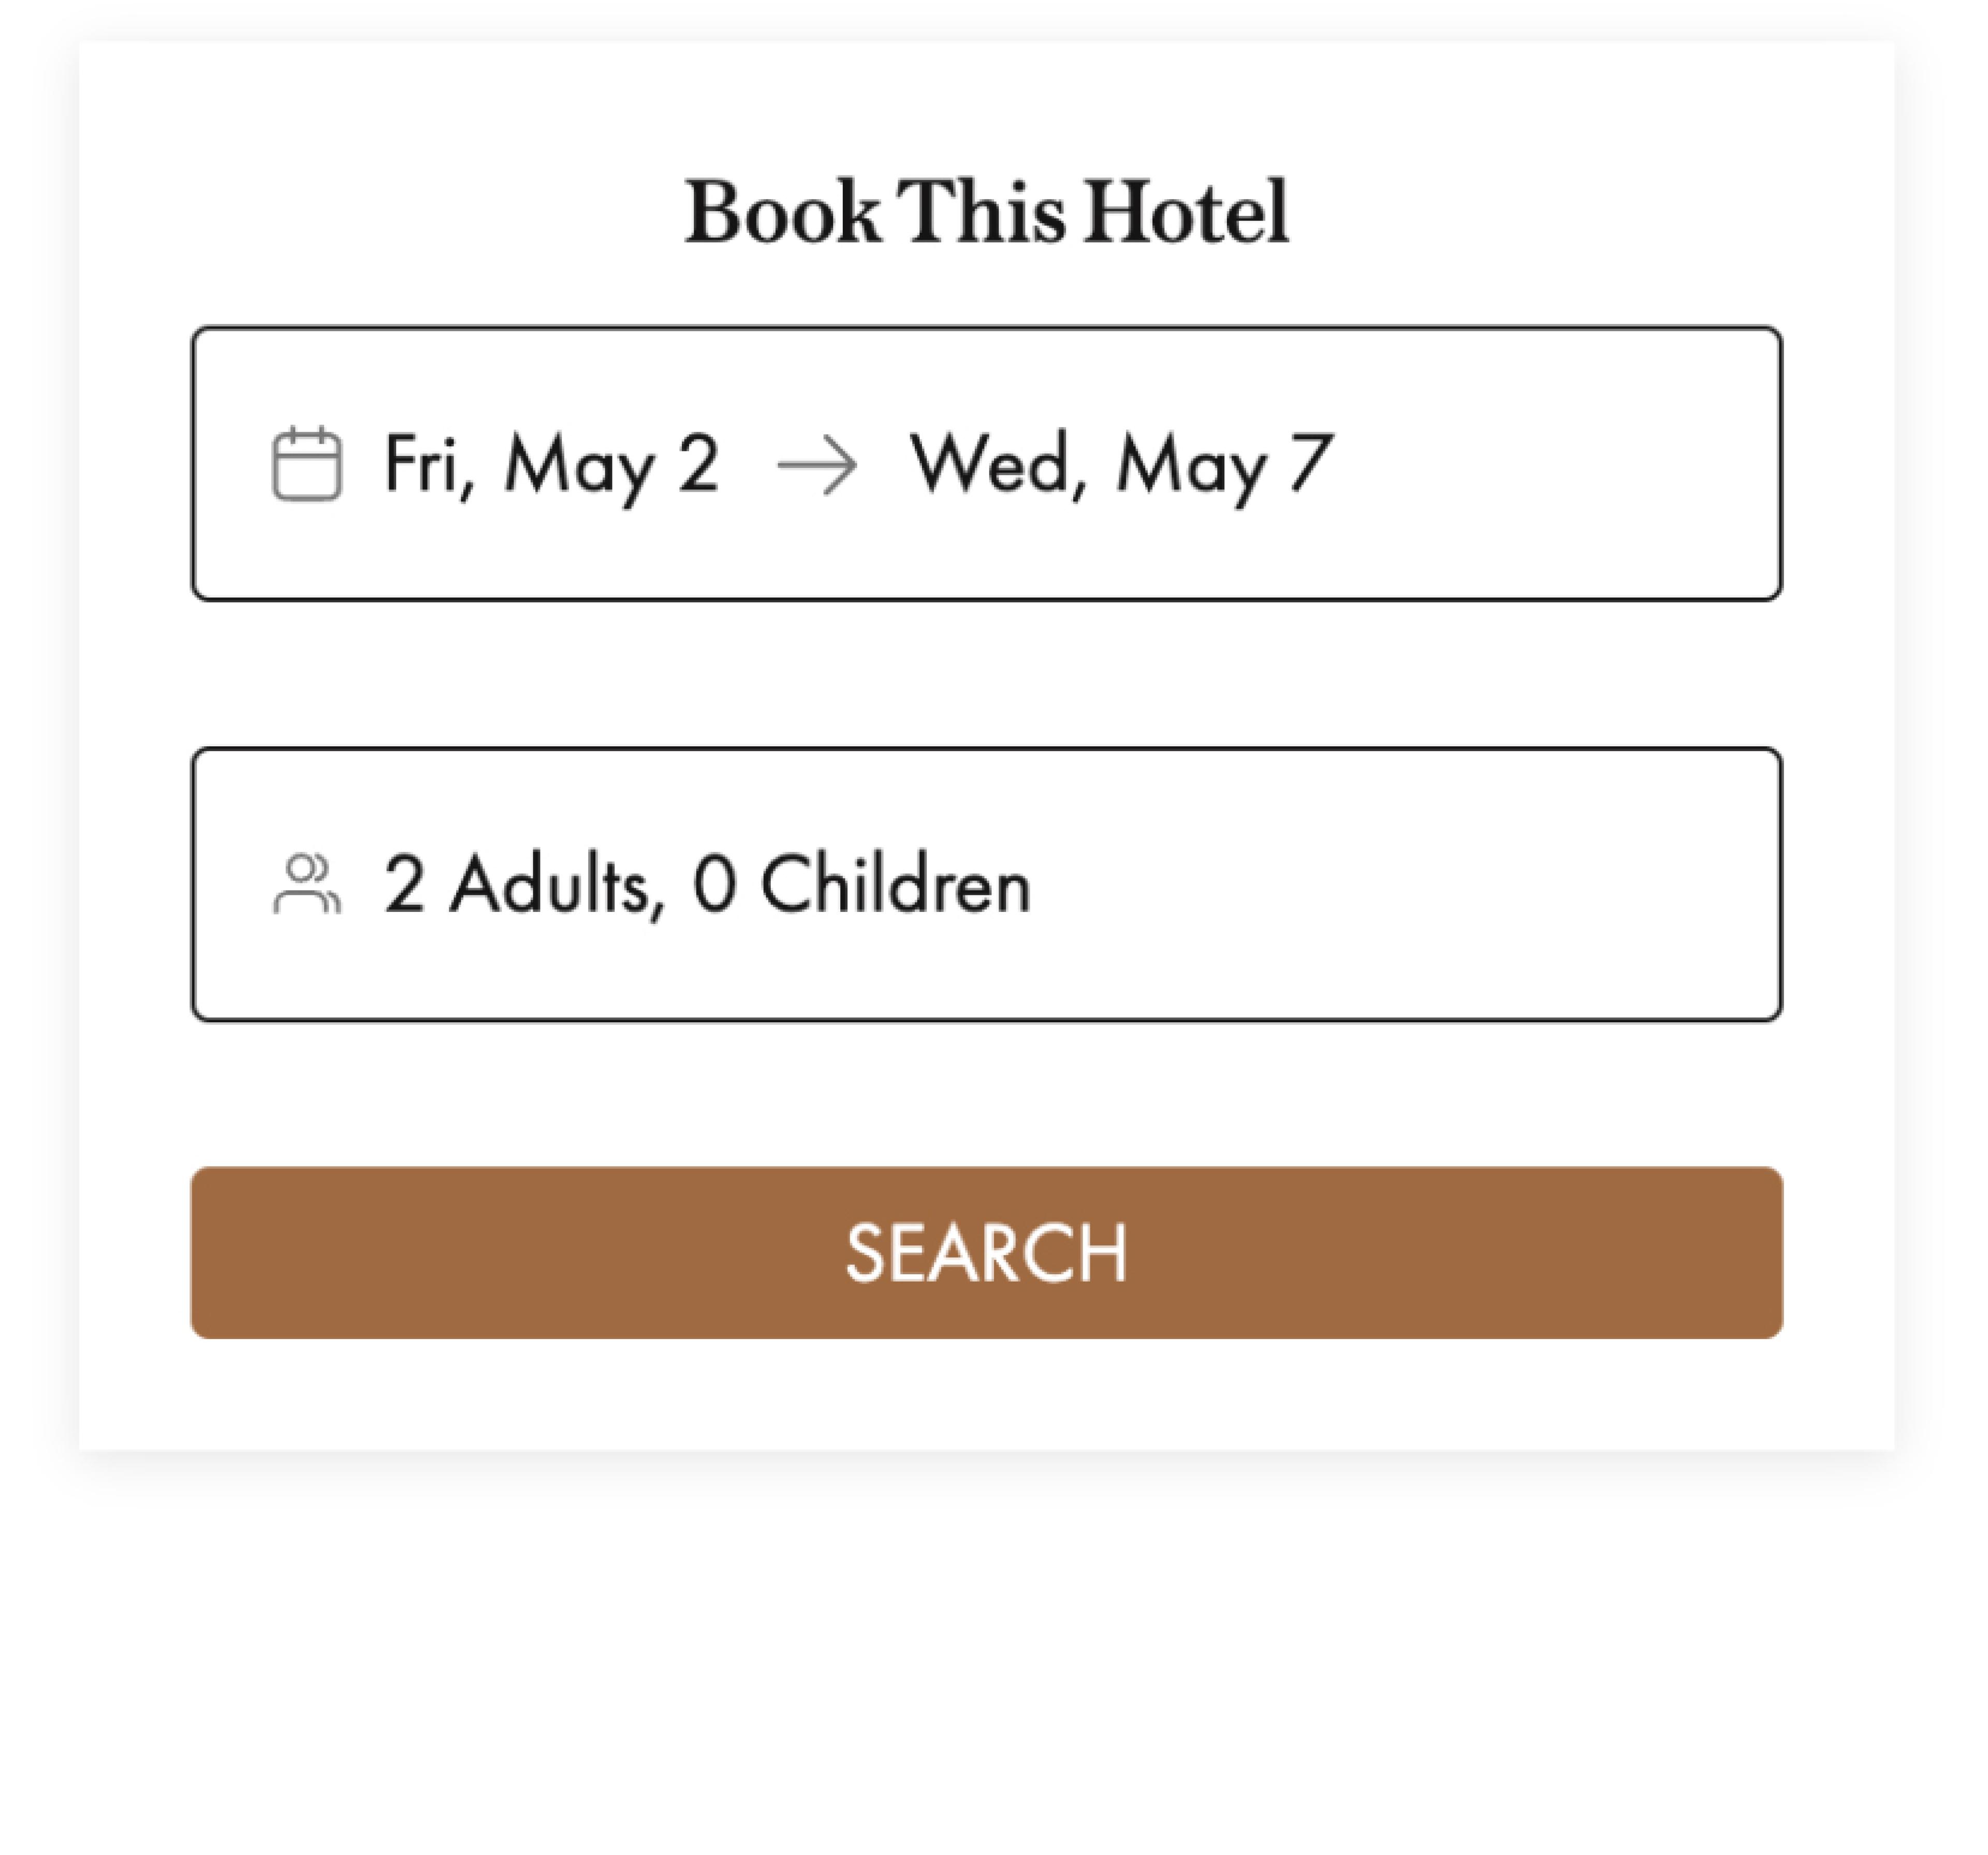Click the calendar icon in date field
Screen dimensions: 1988x1855
coord(307,464)
